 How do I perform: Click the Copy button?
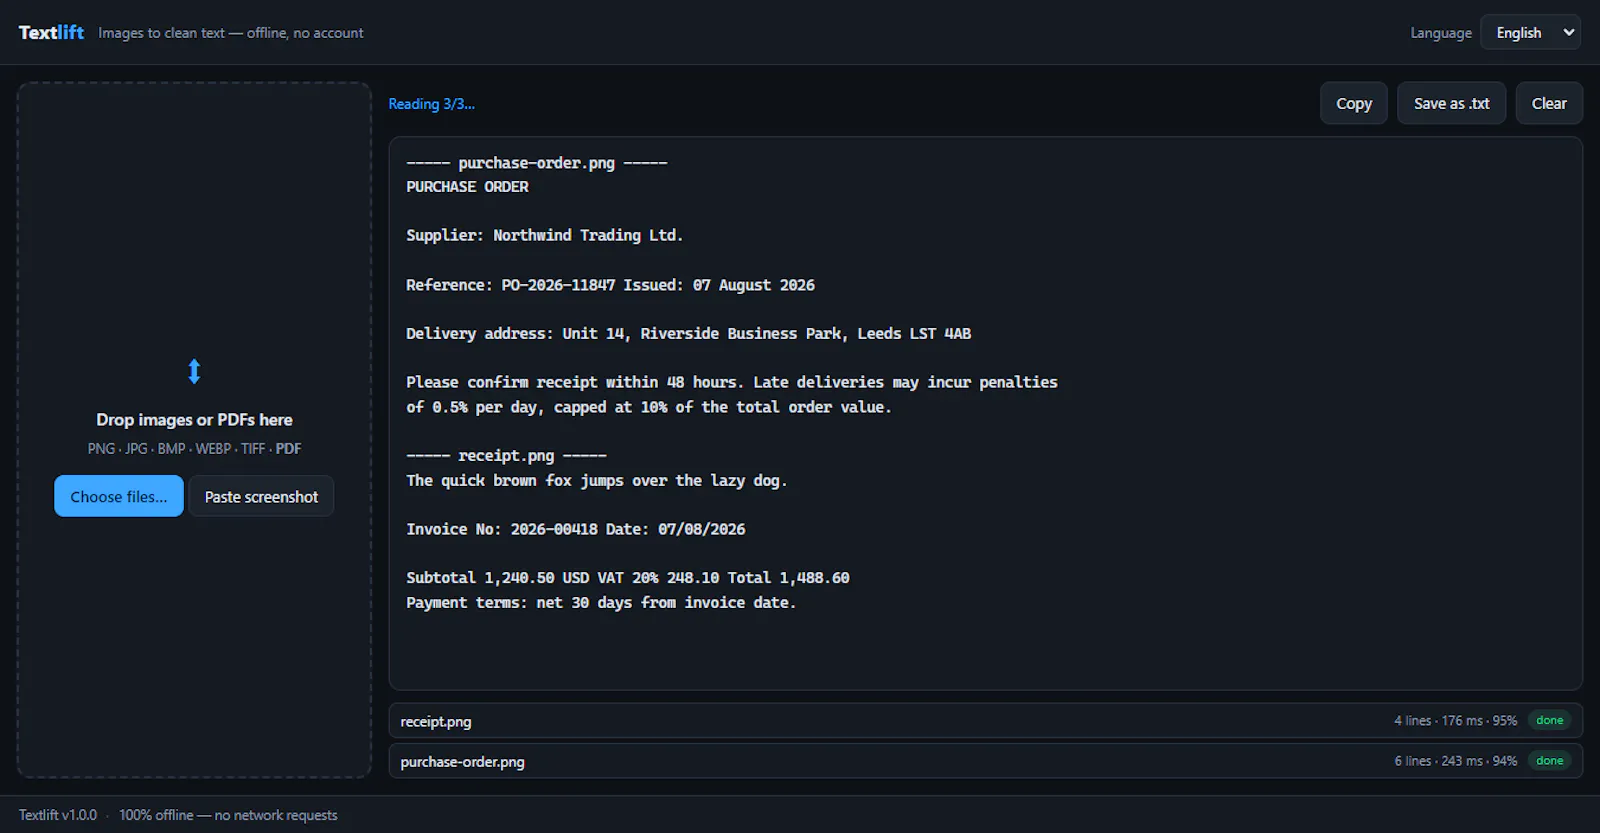tap(1353, 103)
